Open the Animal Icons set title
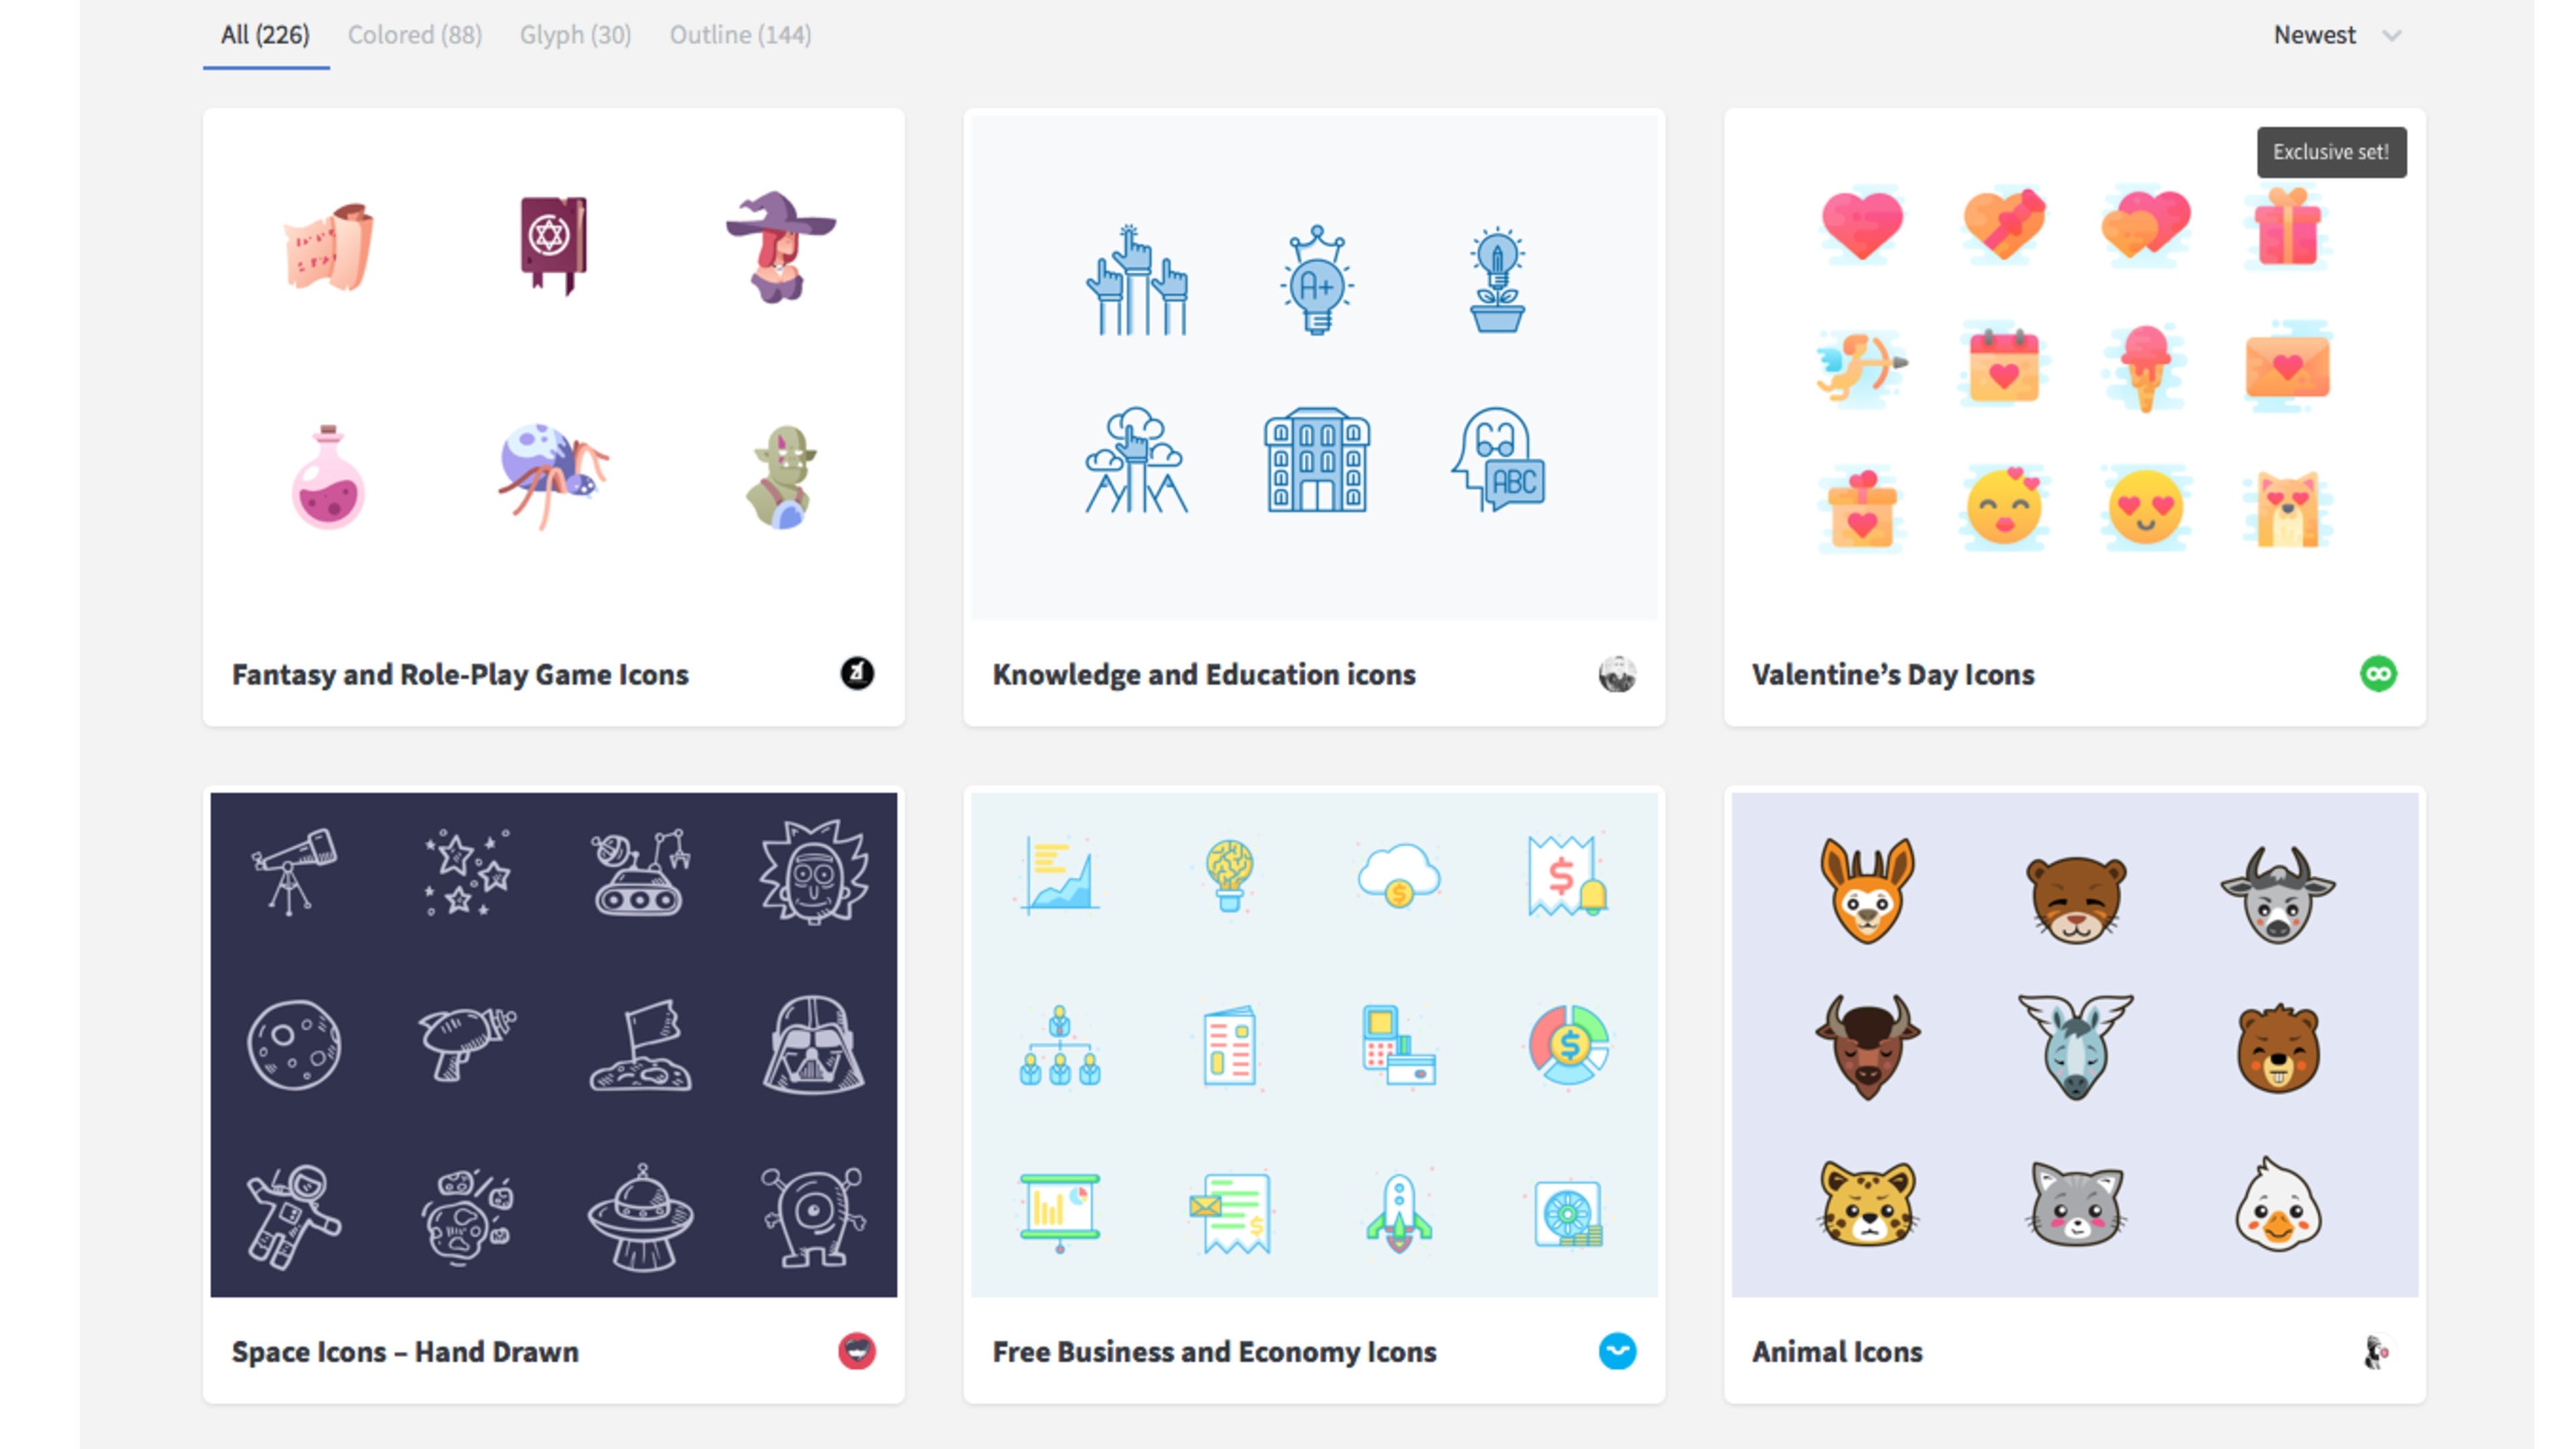This screenshot has width=2576, height=1449. [x=1837, y=1352]
